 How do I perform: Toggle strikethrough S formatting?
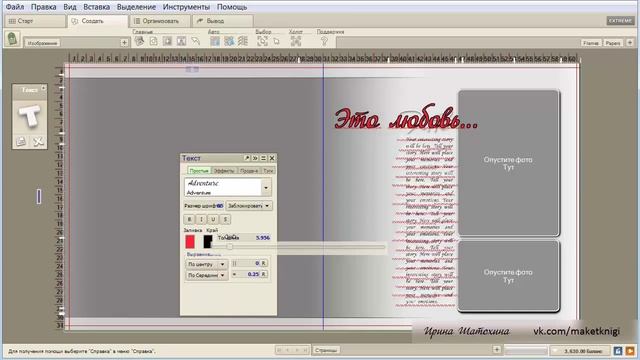pos(225,219)
